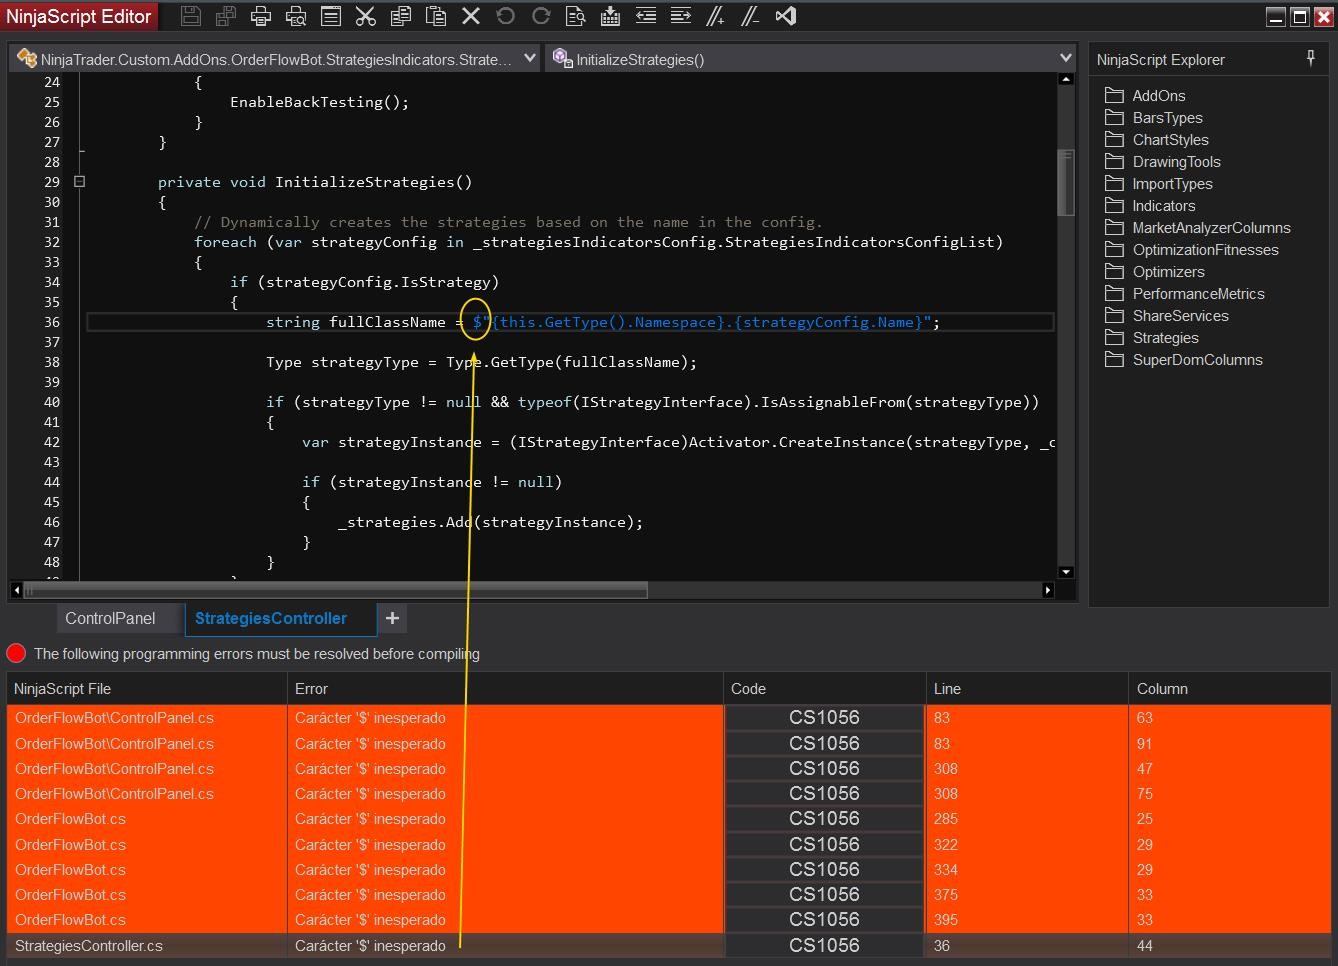Click the Paste clipboard icon
The height and width of the screenshot is (966, 1338).
coord(435,16)
